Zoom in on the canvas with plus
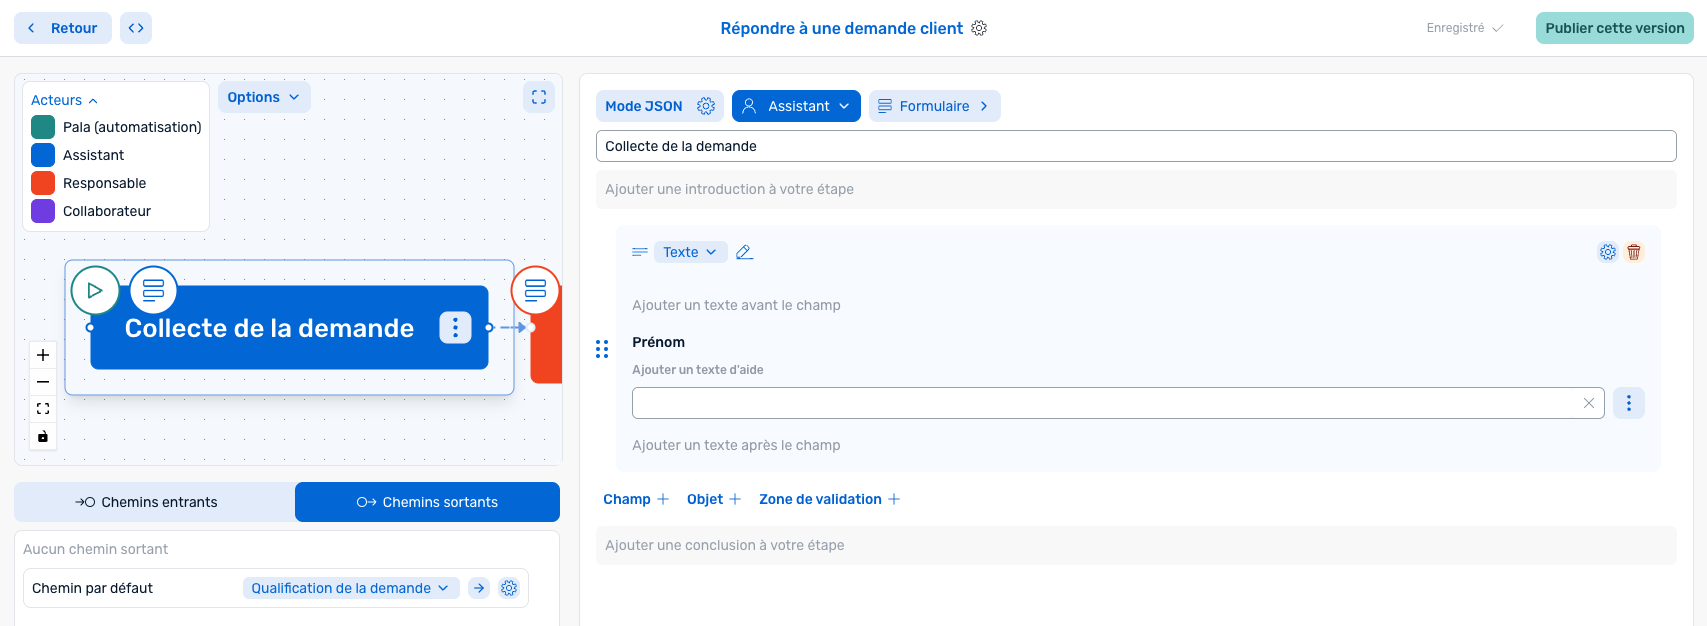This screenshot has width=1707, height=626. click(x=43, y=355)
